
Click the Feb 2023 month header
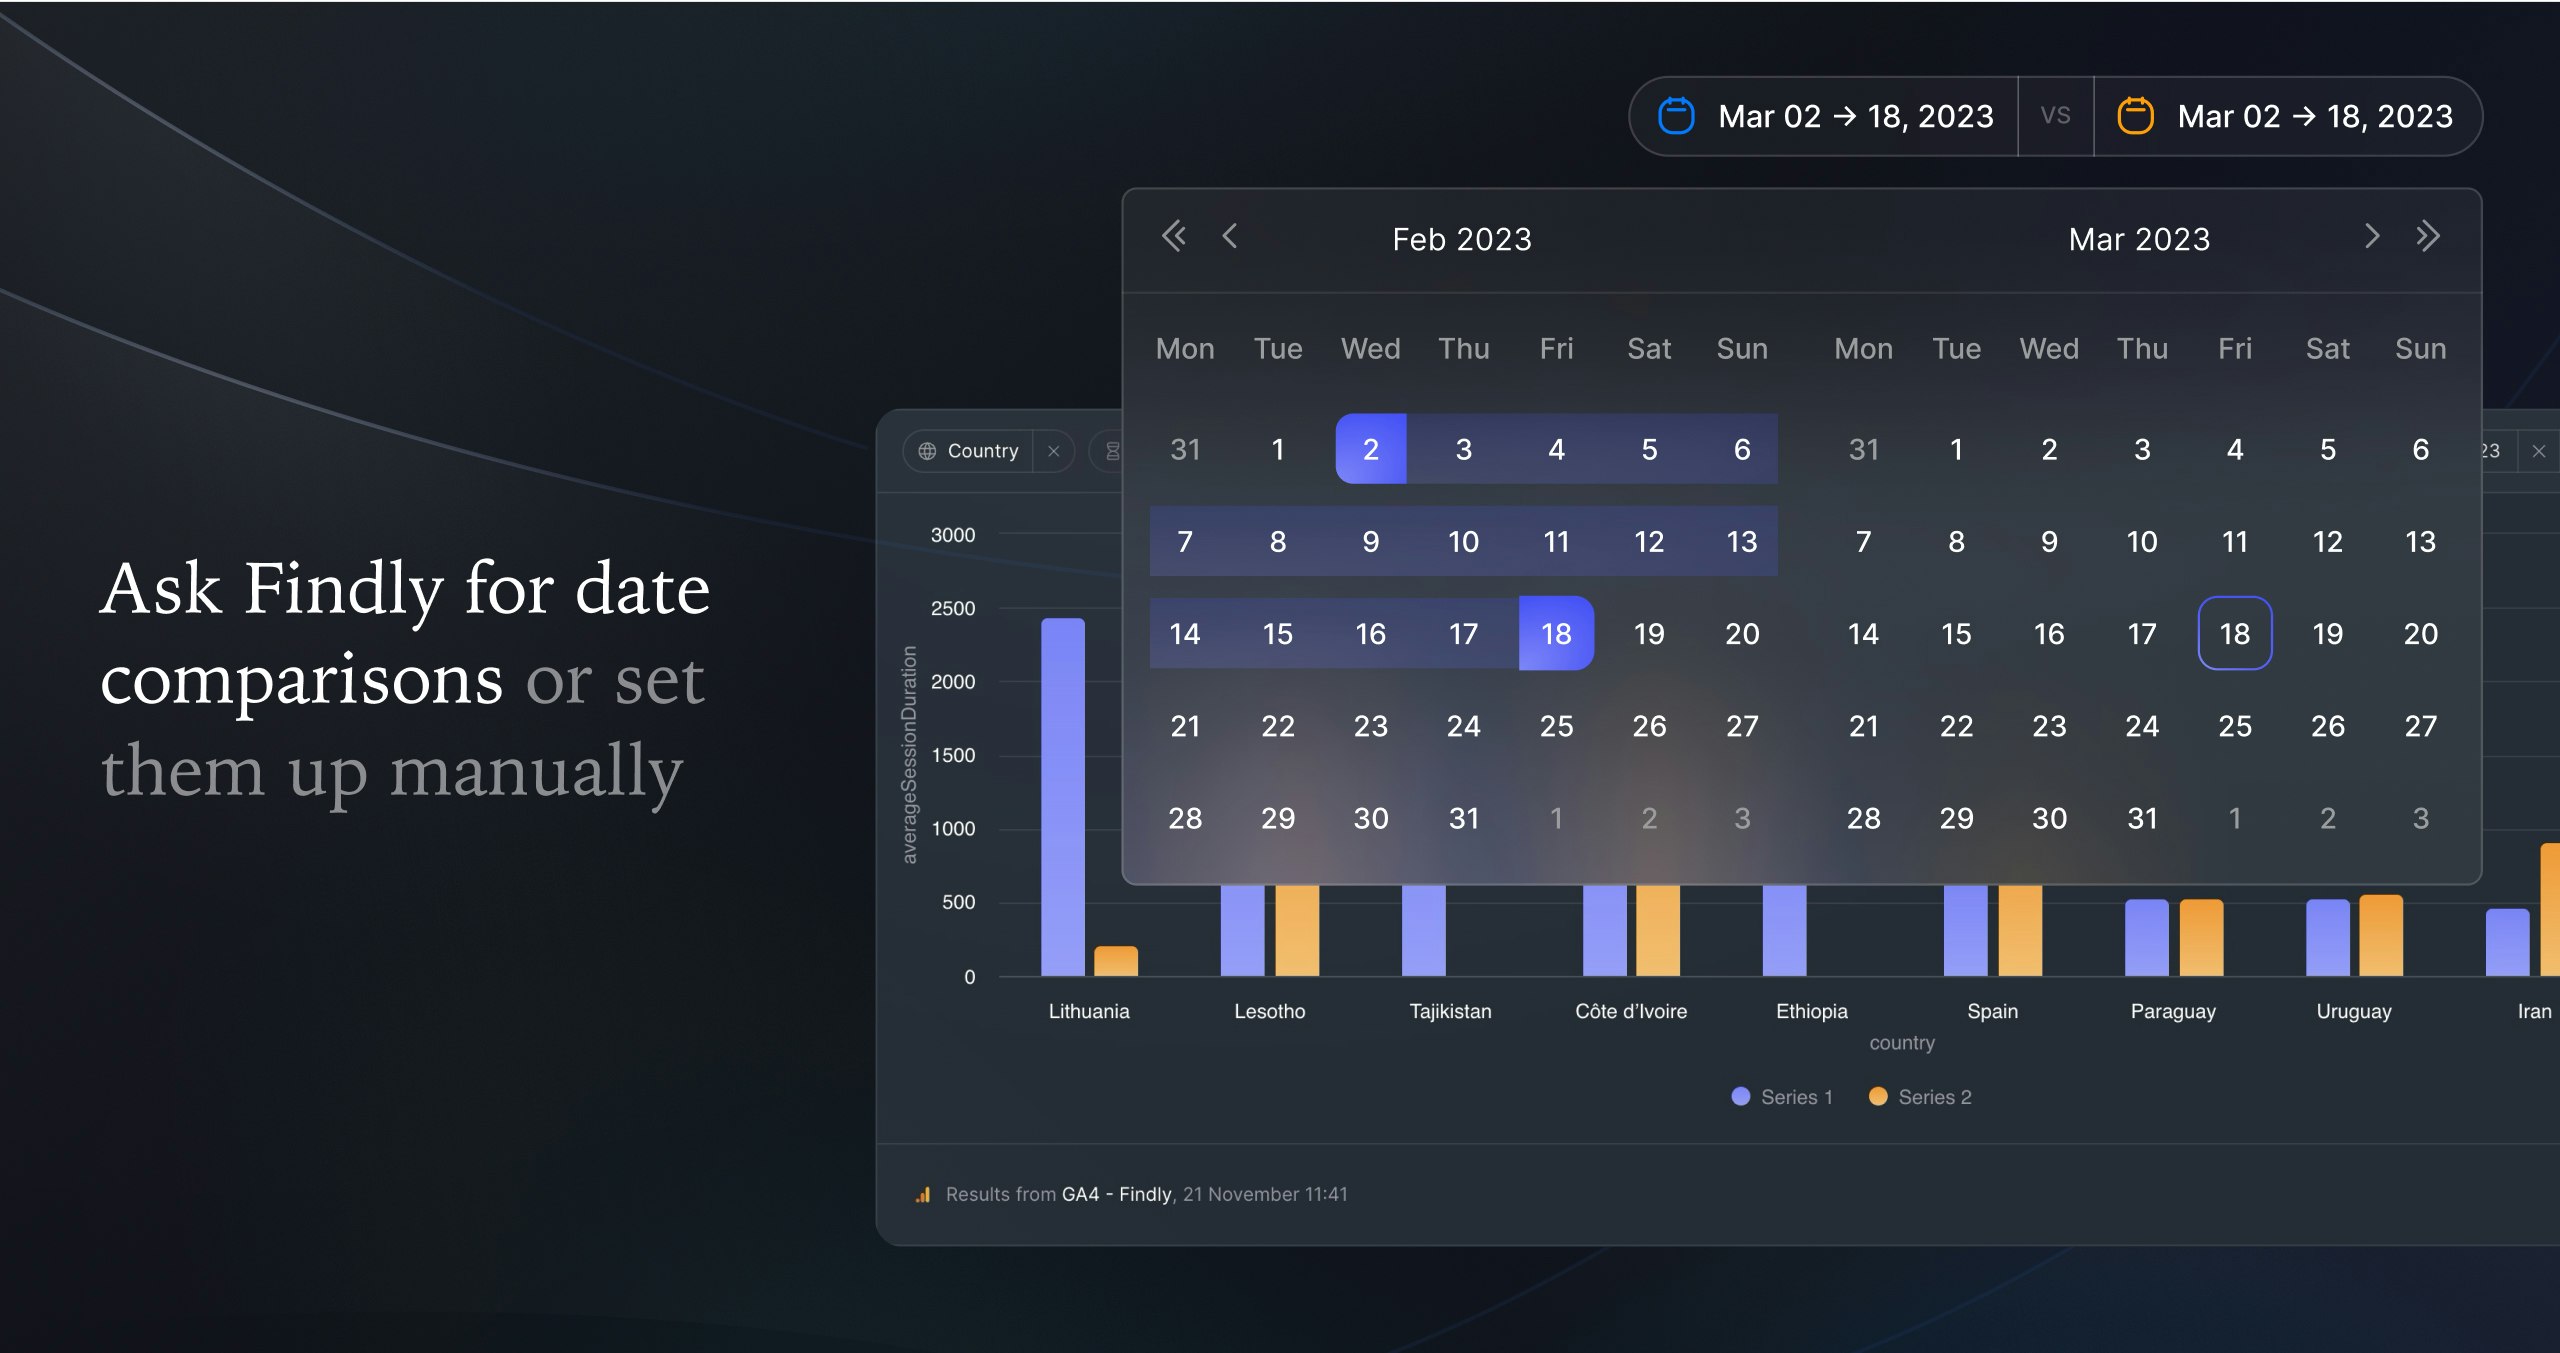[x=1461, y=239]
